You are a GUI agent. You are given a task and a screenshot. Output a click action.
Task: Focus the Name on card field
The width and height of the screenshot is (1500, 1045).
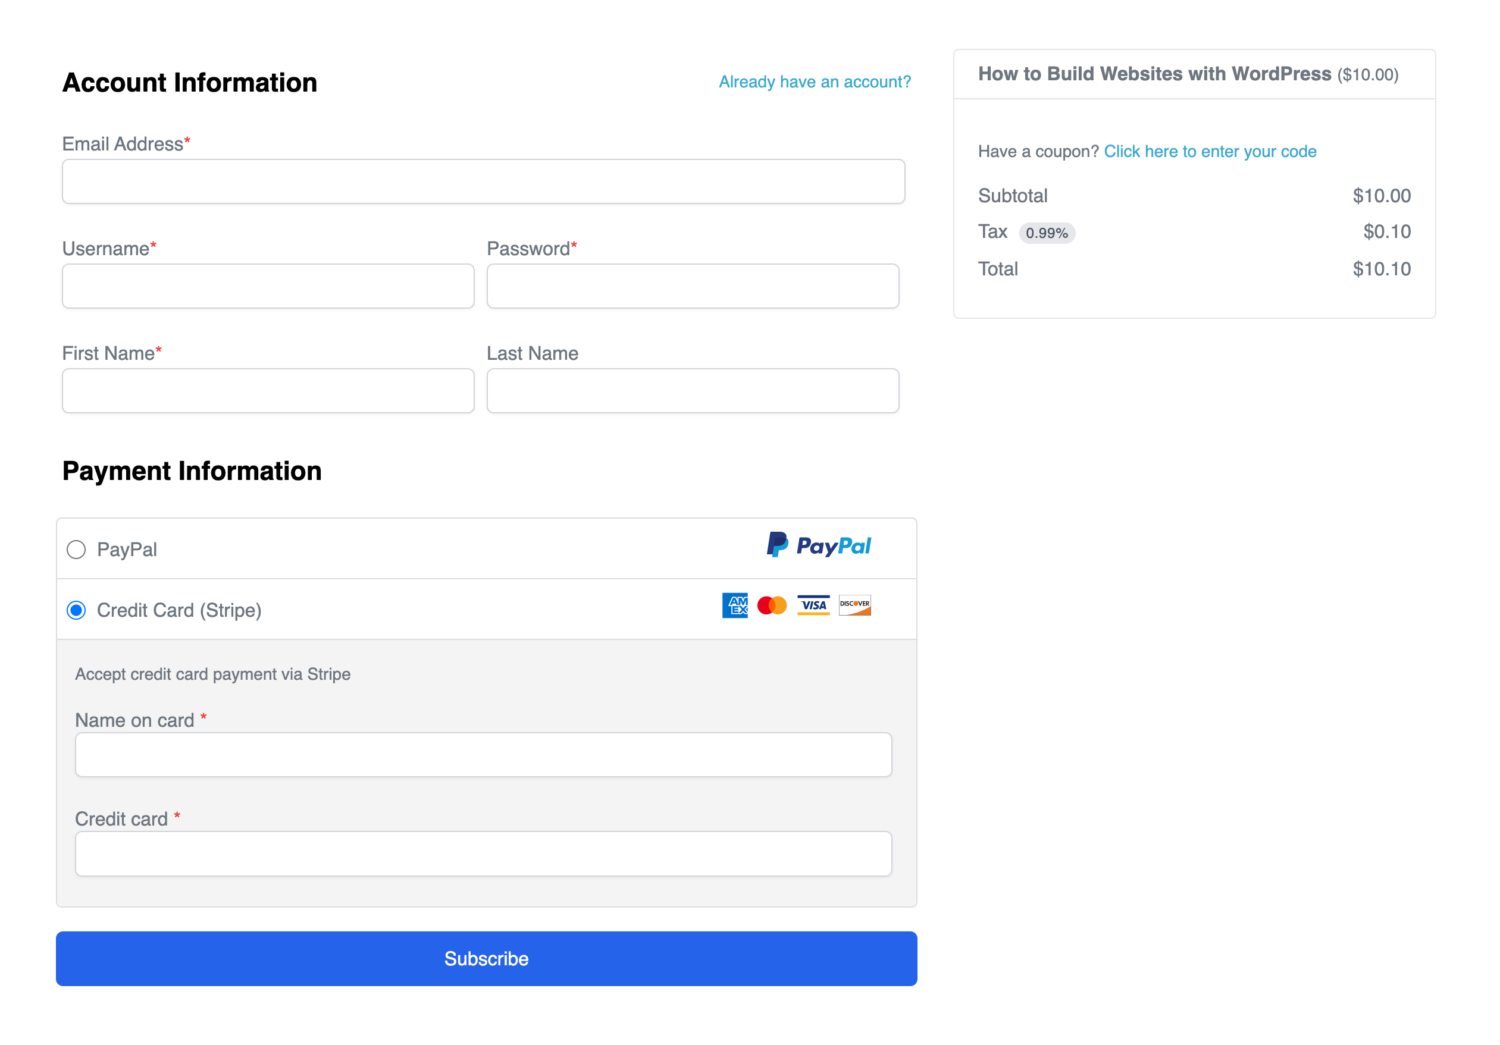484,755
